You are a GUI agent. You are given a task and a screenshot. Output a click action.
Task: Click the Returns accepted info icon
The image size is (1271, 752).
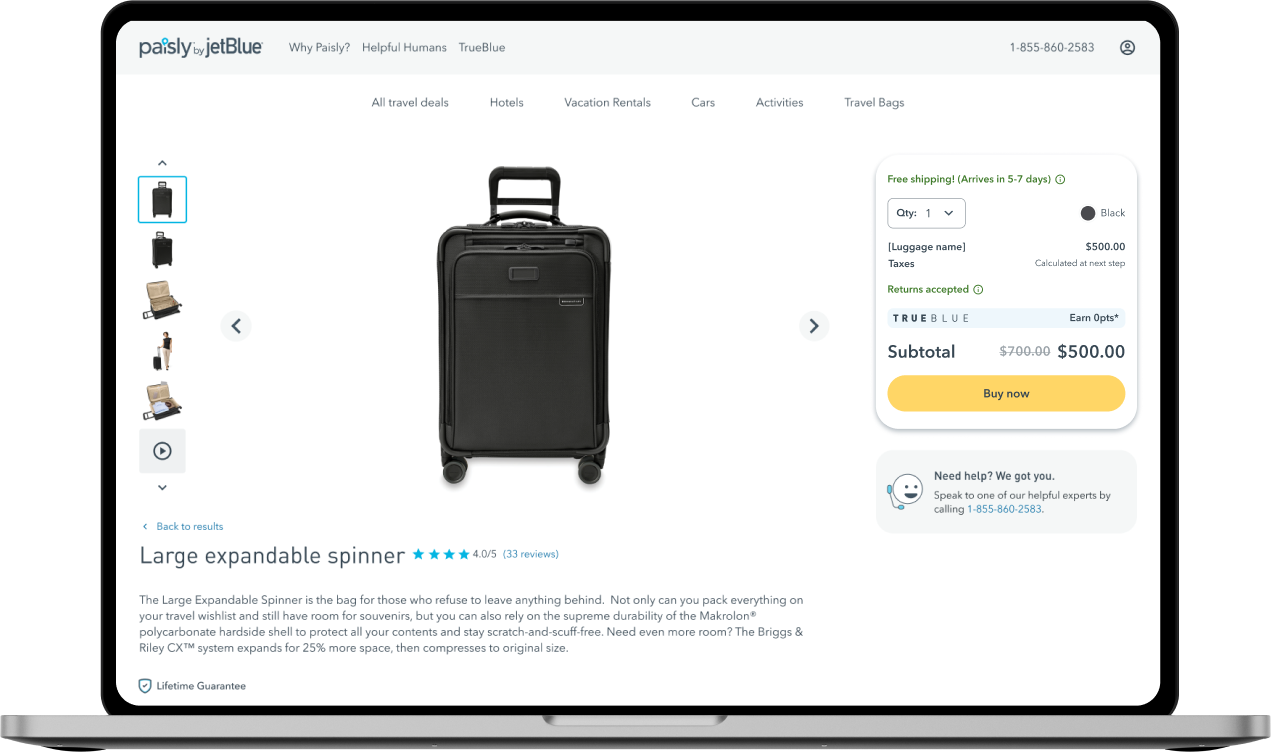[978, 290]
